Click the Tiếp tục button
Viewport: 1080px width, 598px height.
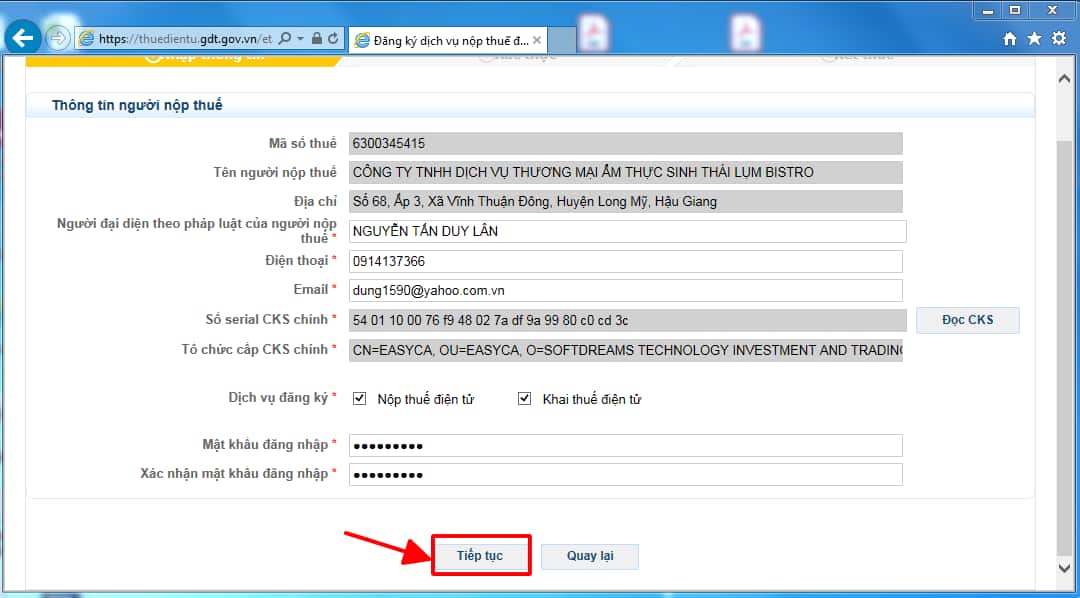coord(480,555)
